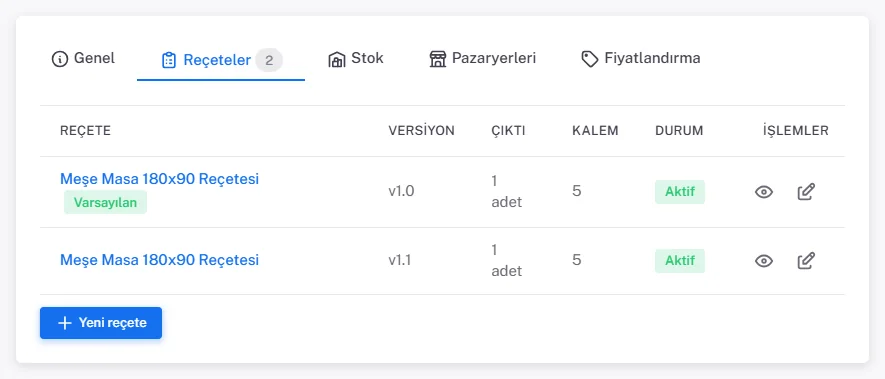Click the v1.0 version cell

pyautogui.click(x=401, y=191)
